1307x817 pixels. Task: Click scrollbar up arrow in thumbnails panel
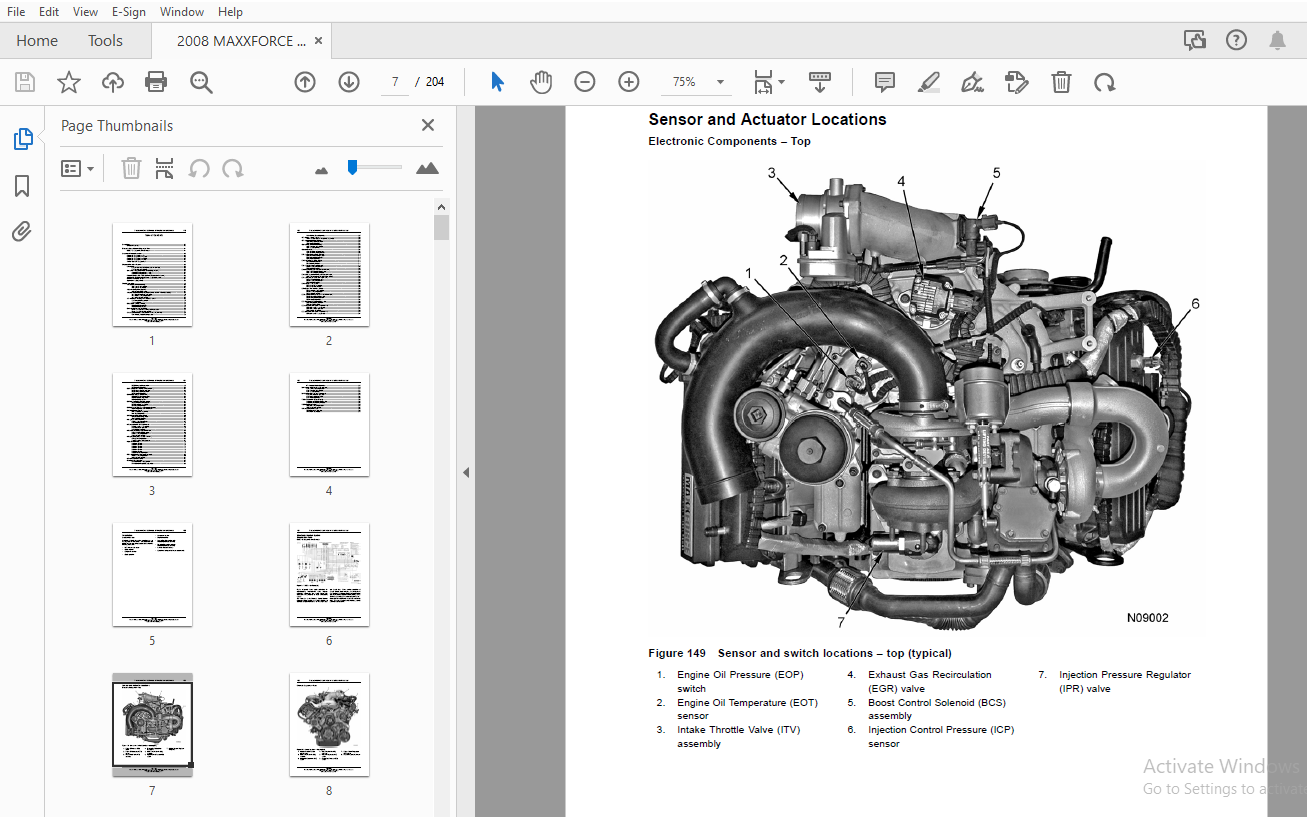point(441,206)
